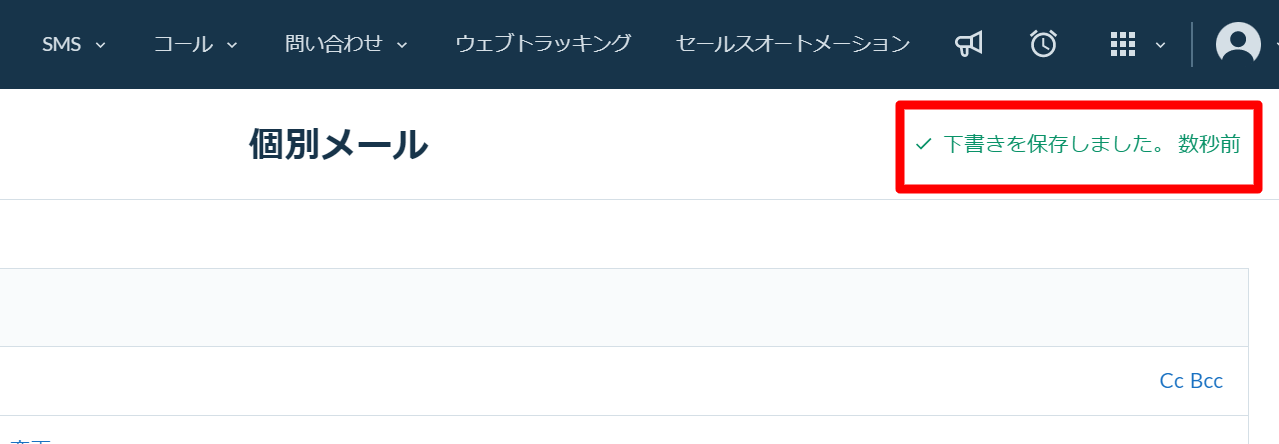Click the 下書きを保存しました status message
Screen dimensions: 1279x444
(x=1054, y=145)
